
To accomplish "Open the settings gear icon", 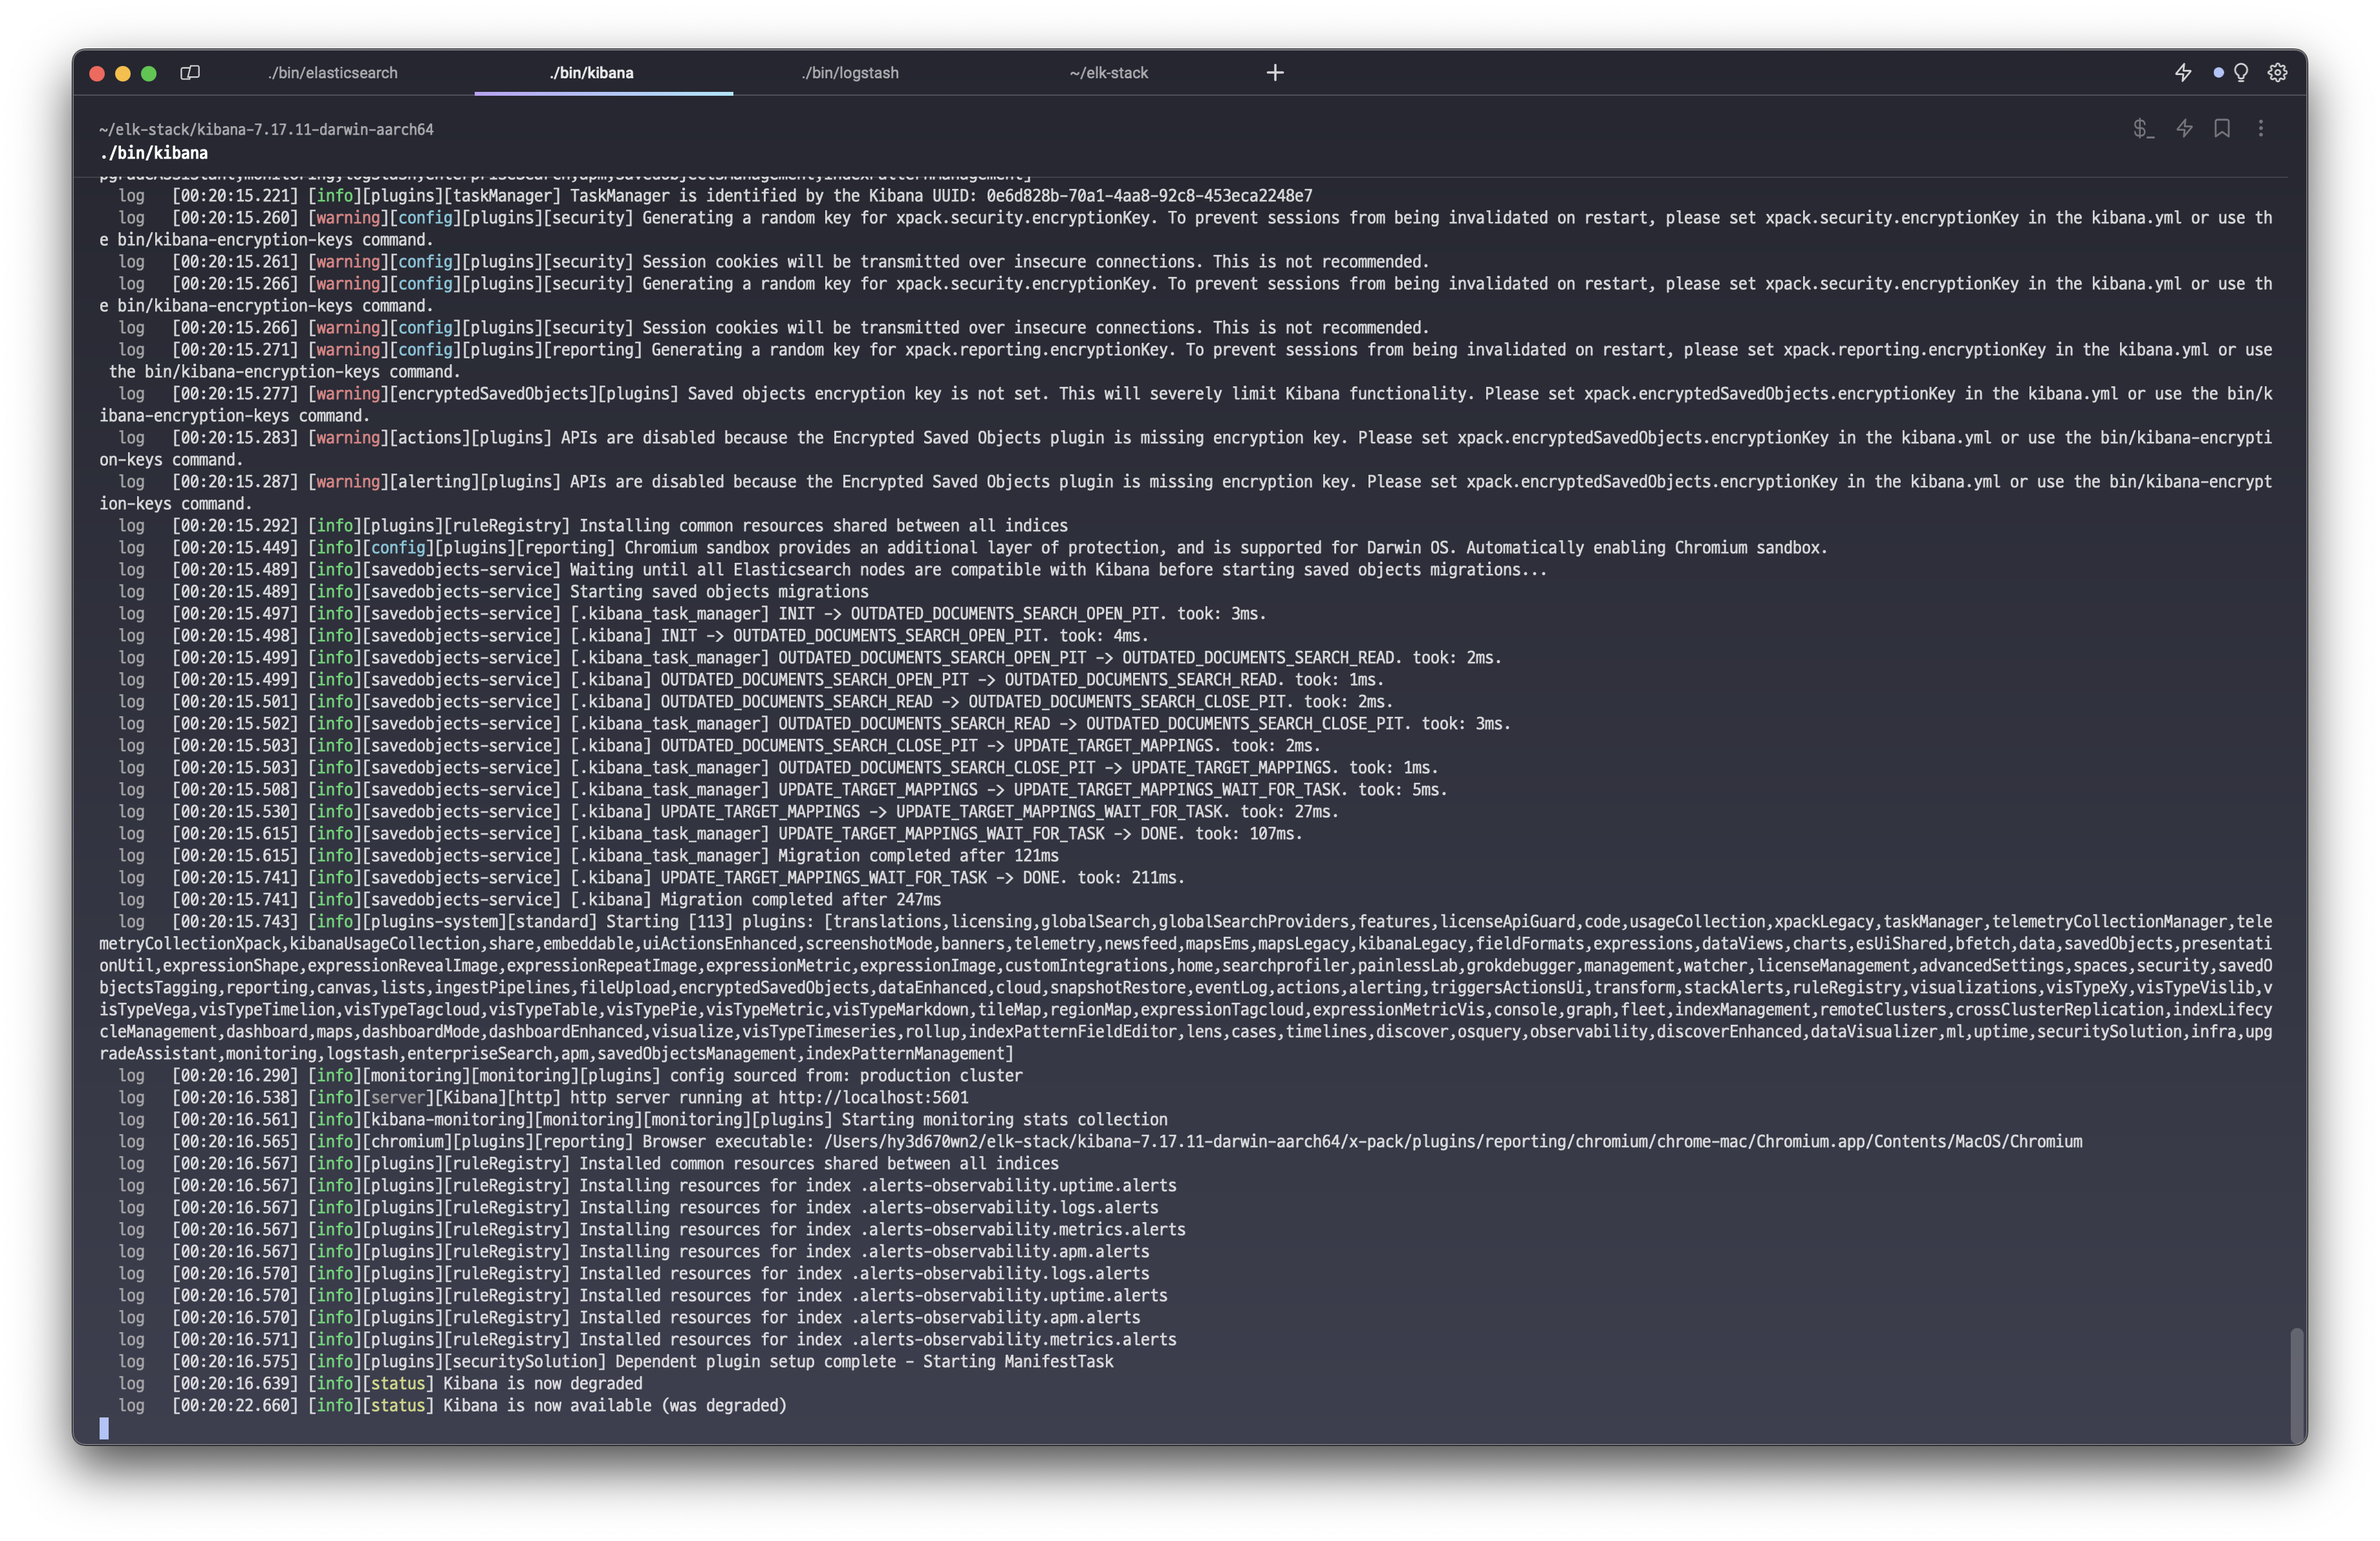I will click(2277, 72).
